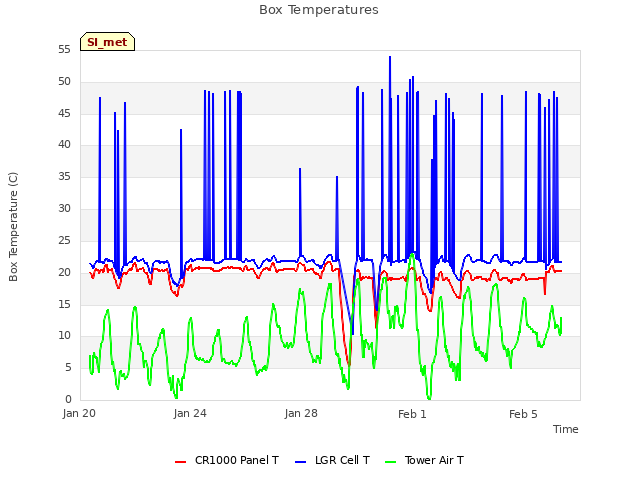
Task: Click the 25 y-axis tick label
Action: tap(64, 240)
